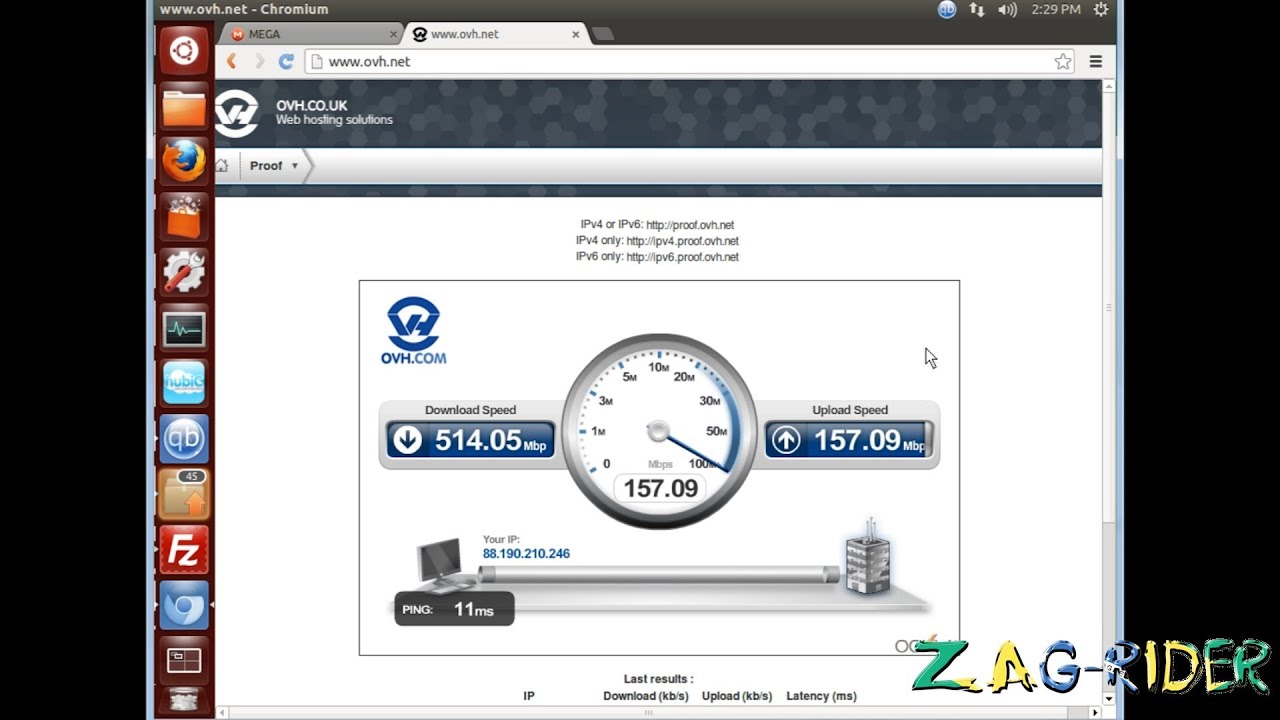Click the Upload Speed 157.09 readout
The height and width of the screenshot is (720, 1280).
coord(849,440)
